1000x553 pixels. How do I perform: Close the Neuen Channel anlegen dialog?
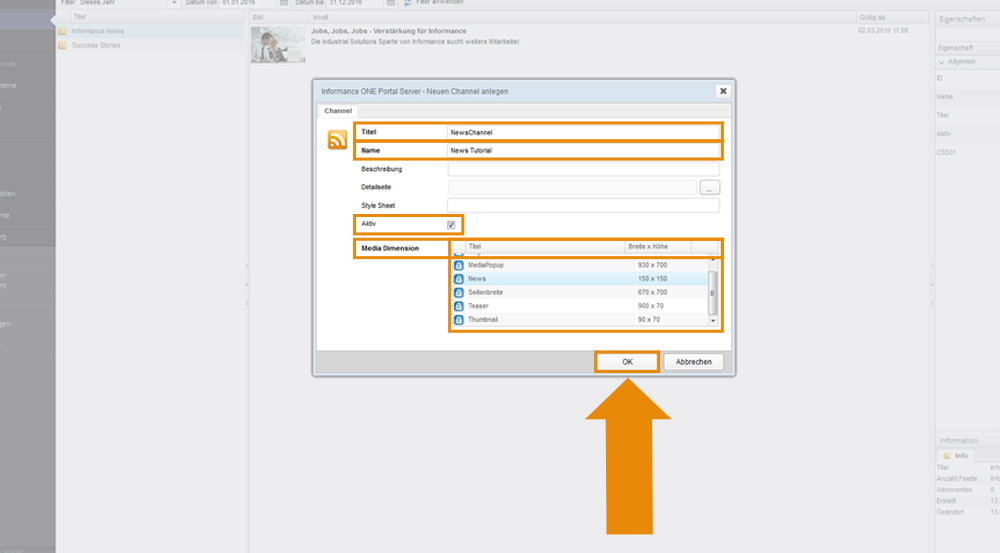(723, 91)
